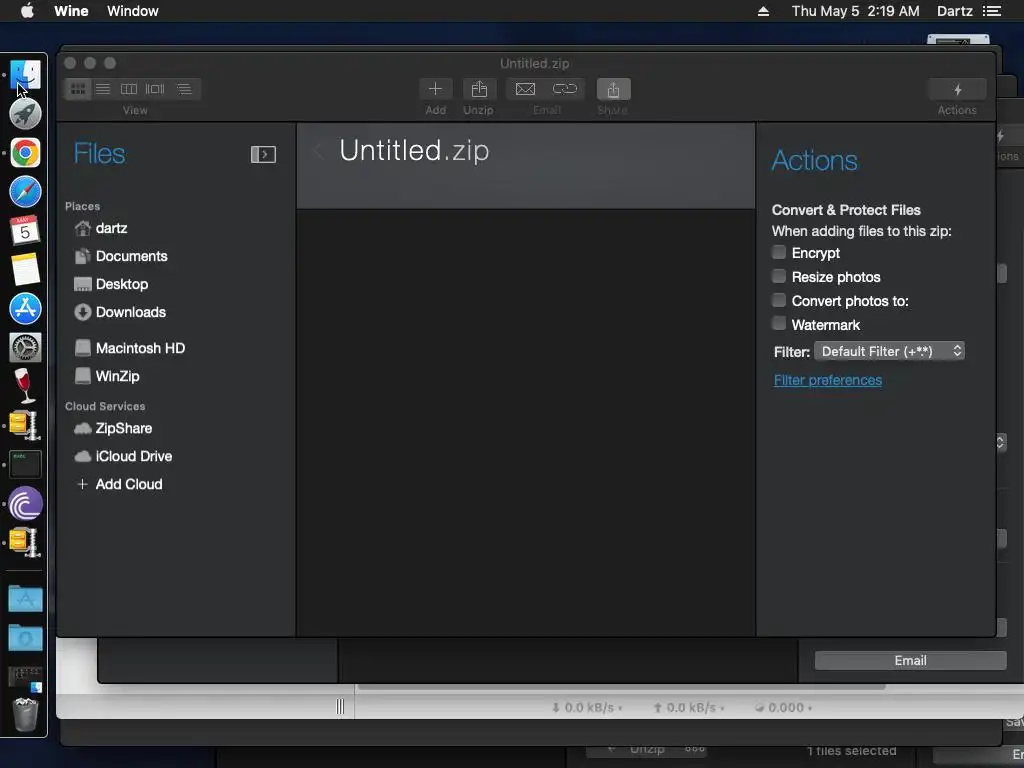
Task: Open the Wine menu
Action: (71, 11)
